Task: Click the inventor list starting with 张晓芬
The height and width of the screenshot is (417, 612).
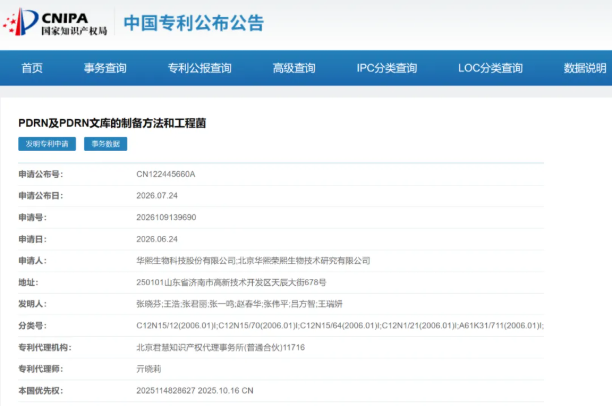Action: [239, 304]
